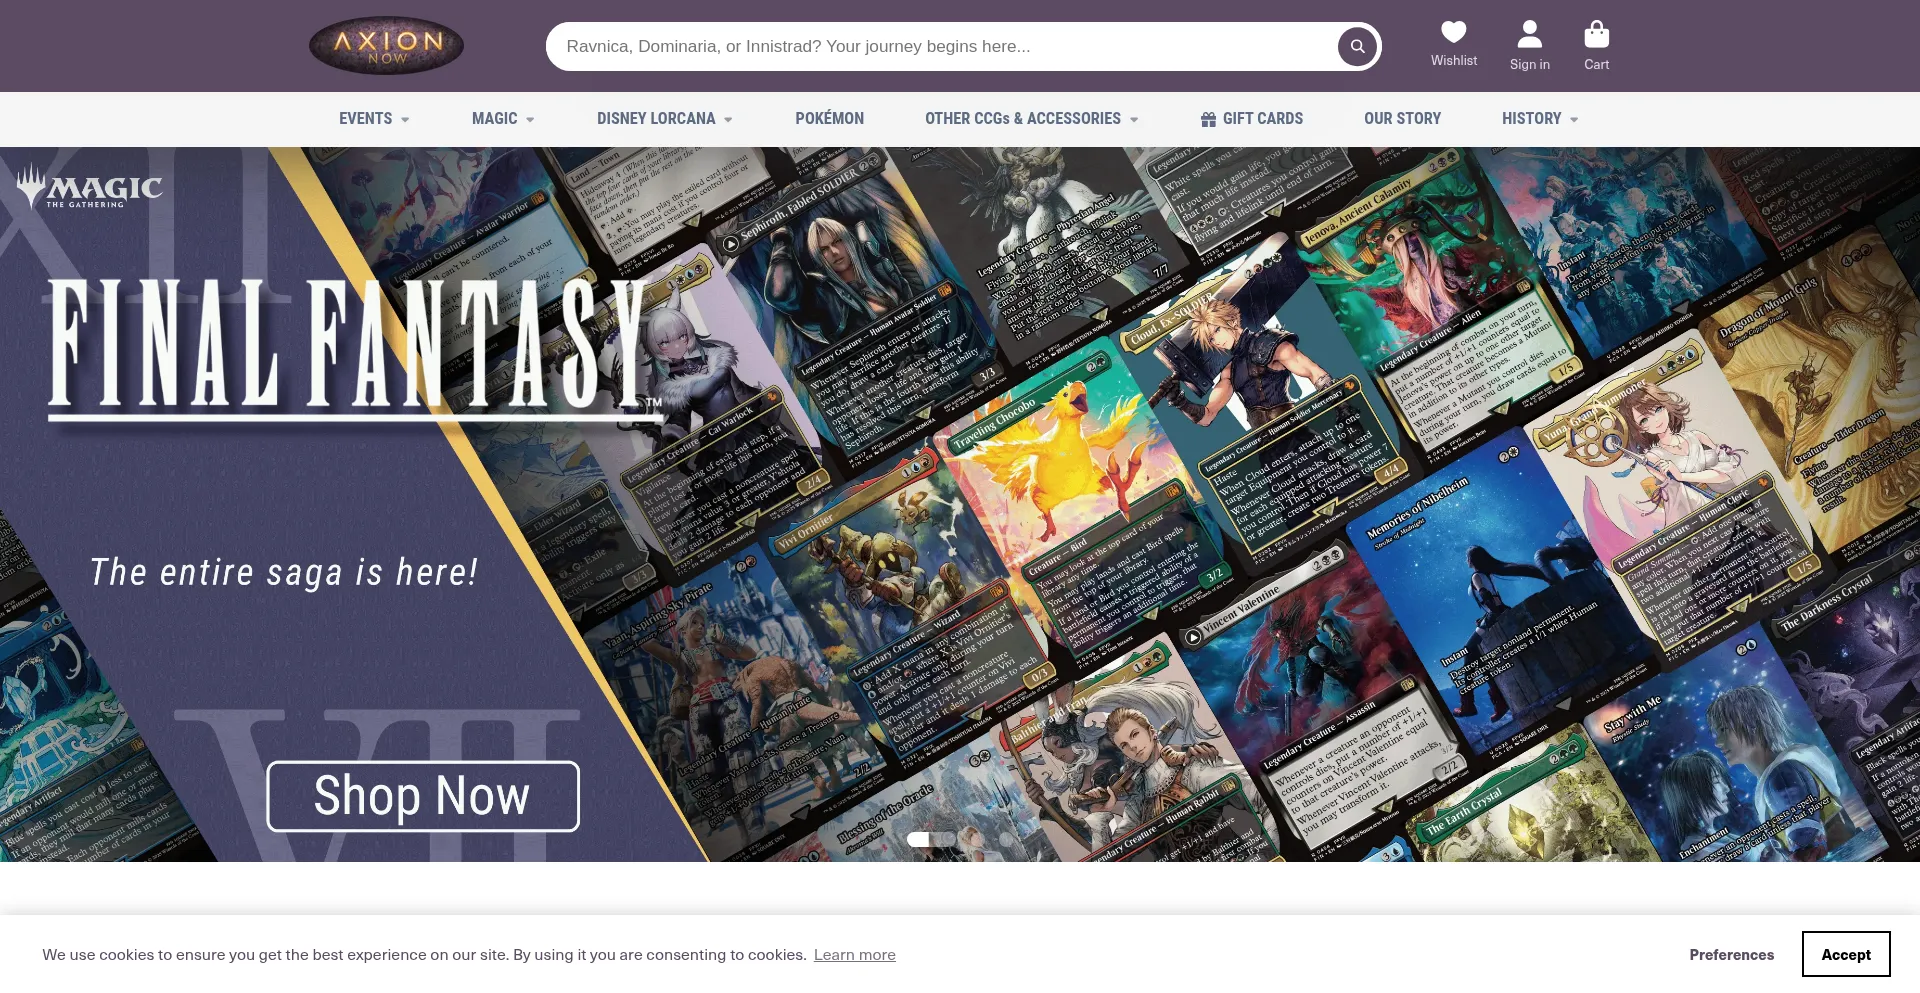Viewport: 1920px width, 993px height.
Task: Click the Sign in person icon
Action: tap(1529, 35)
